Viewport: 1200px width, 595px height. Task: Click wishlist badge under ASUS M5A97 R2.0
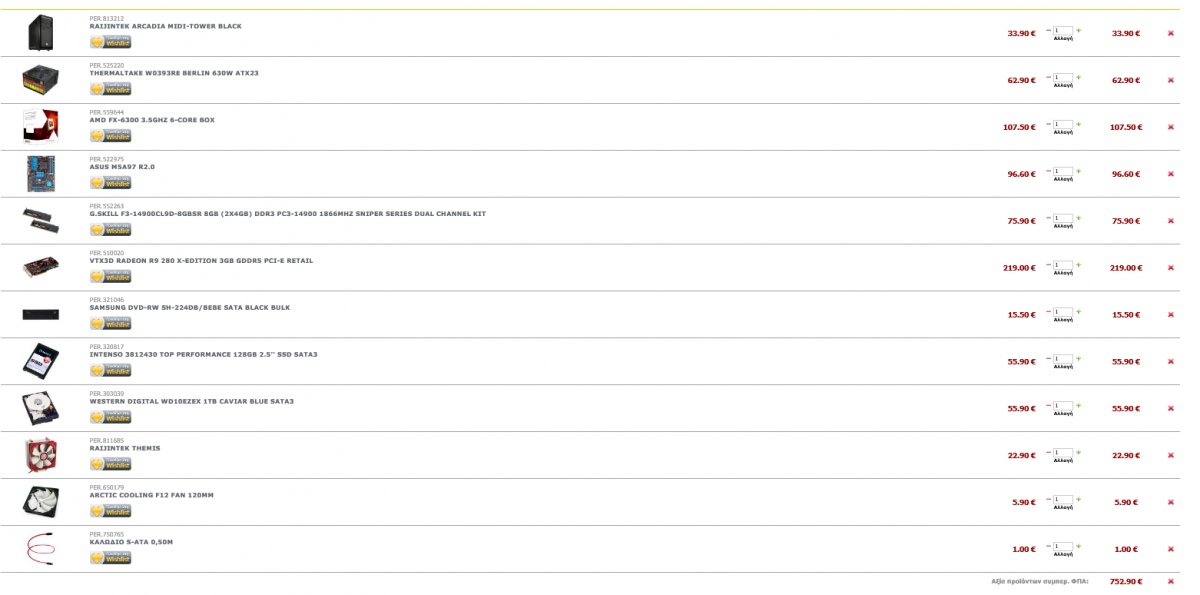110,183
